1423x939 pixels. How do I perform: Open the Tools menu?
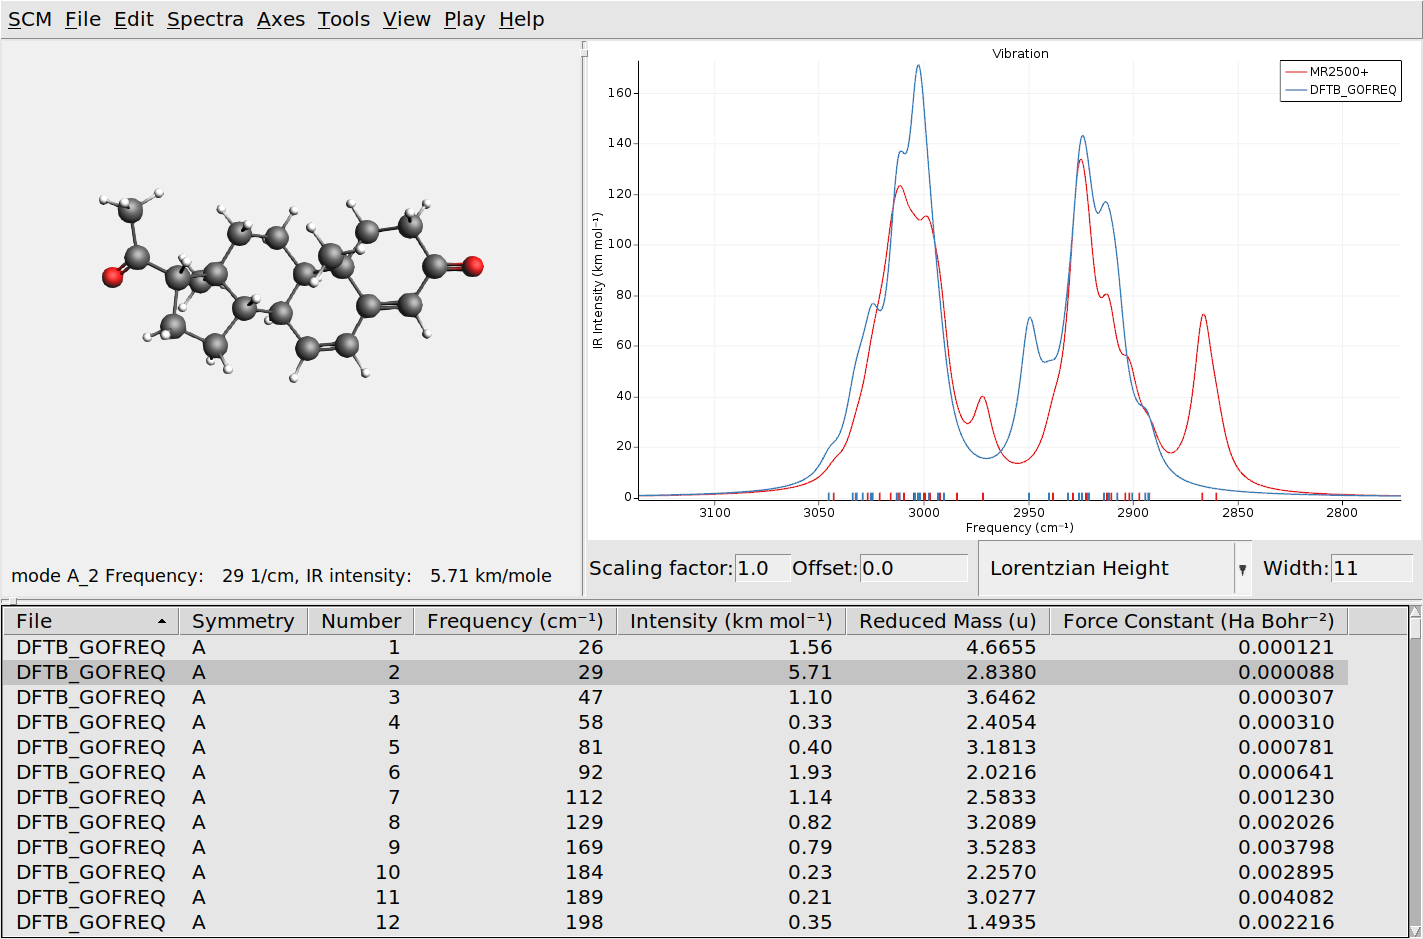click(x=343, y=18)
